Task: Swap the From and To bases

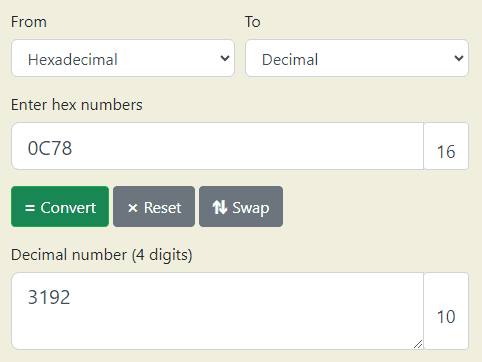Action: [241, 207]
